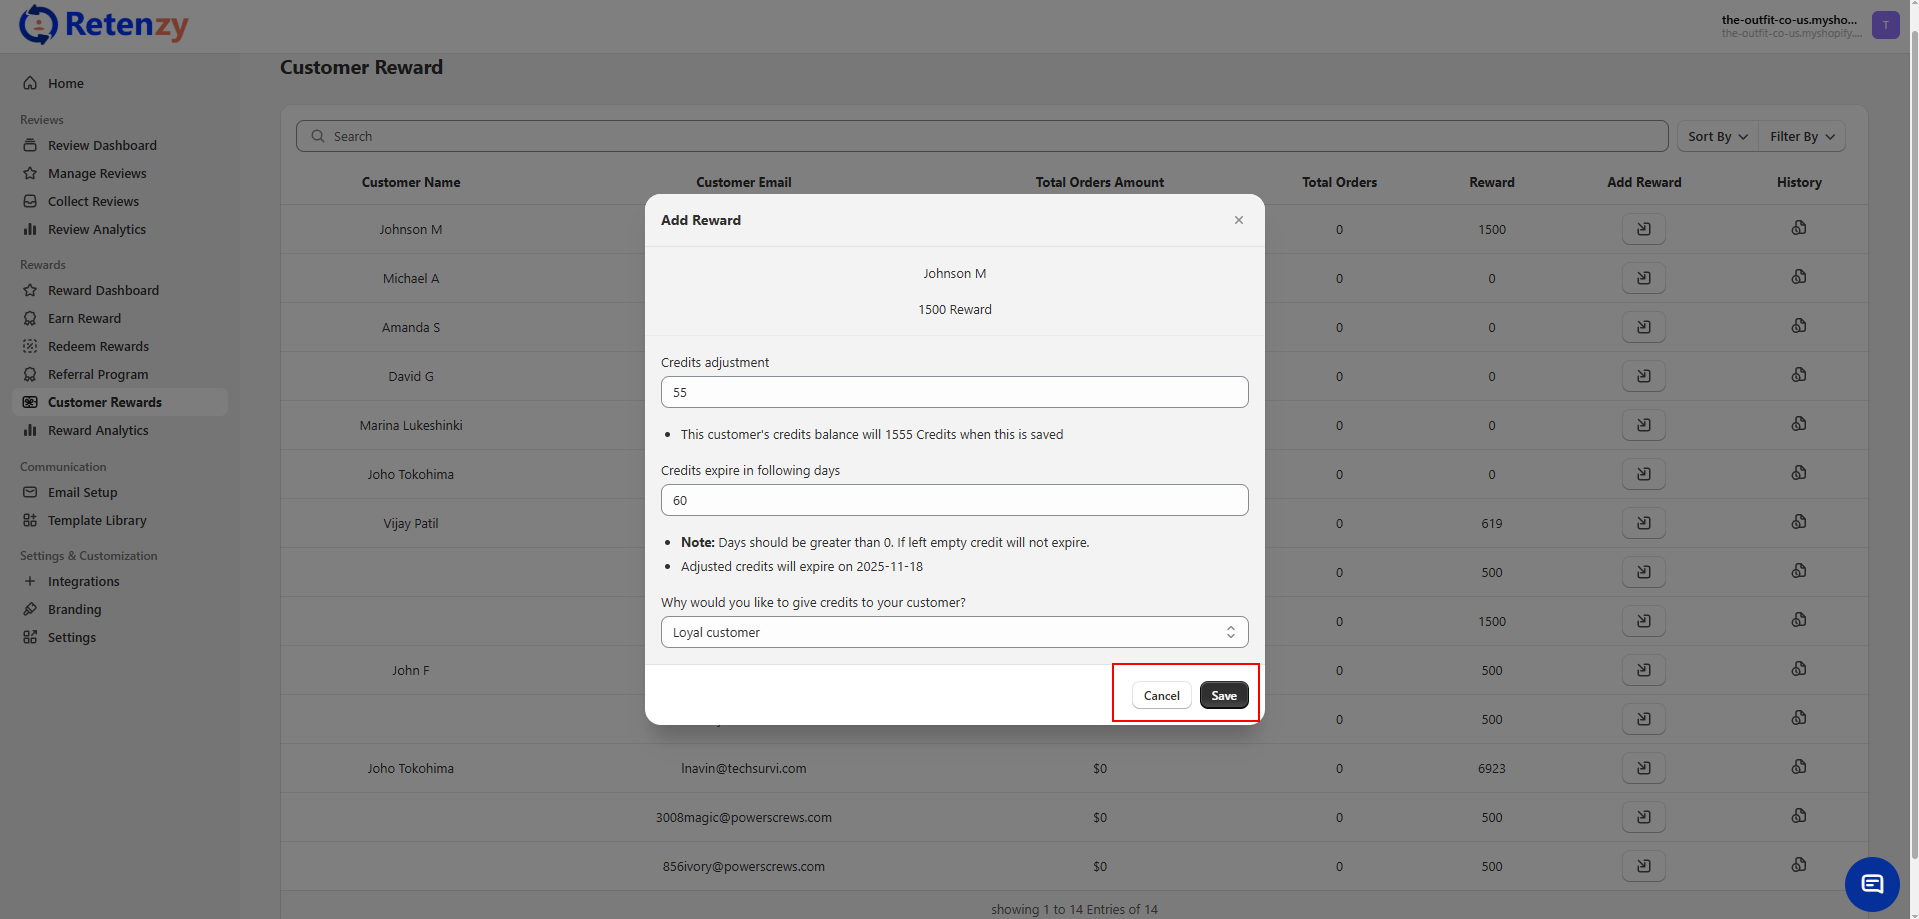Open the Sort By dropdown

tap(1717, 136)
